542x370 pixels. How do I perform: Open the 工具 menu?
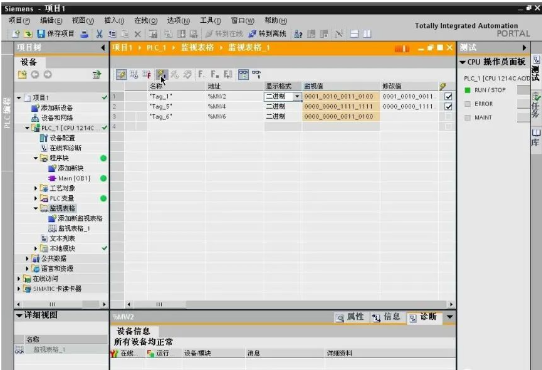(x=210, y=21)
